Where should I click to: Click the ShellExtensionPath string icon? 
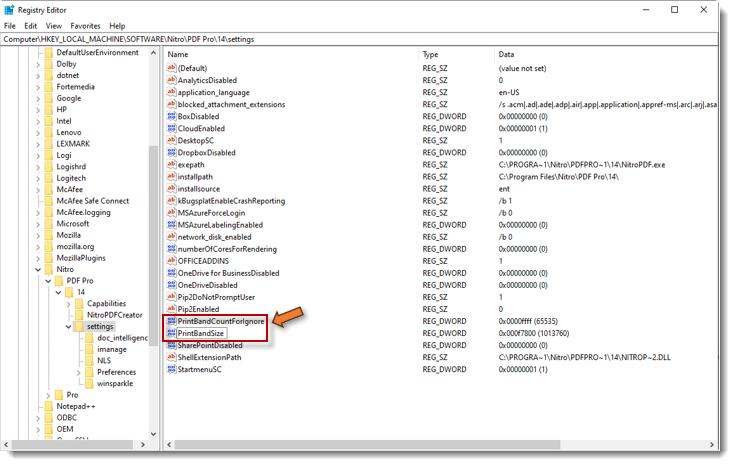(x=172, y=357)
